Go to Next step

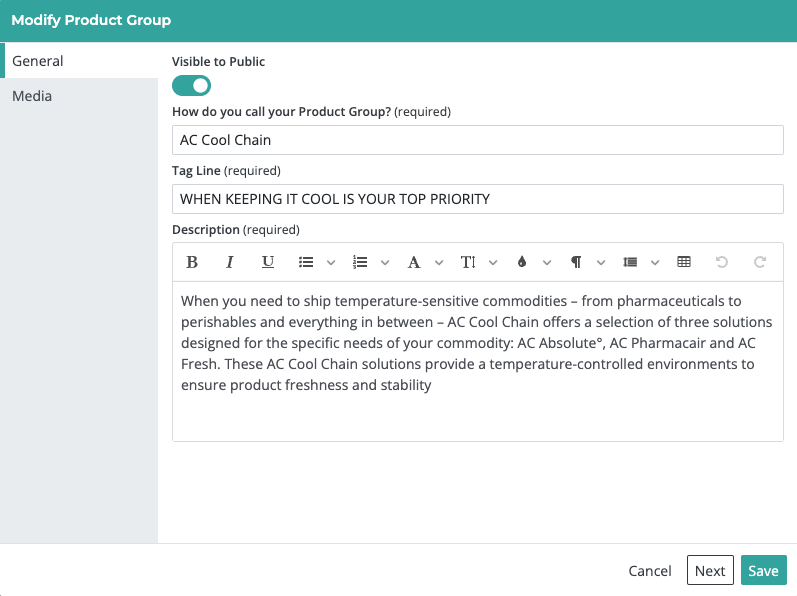tap(710, 570)
